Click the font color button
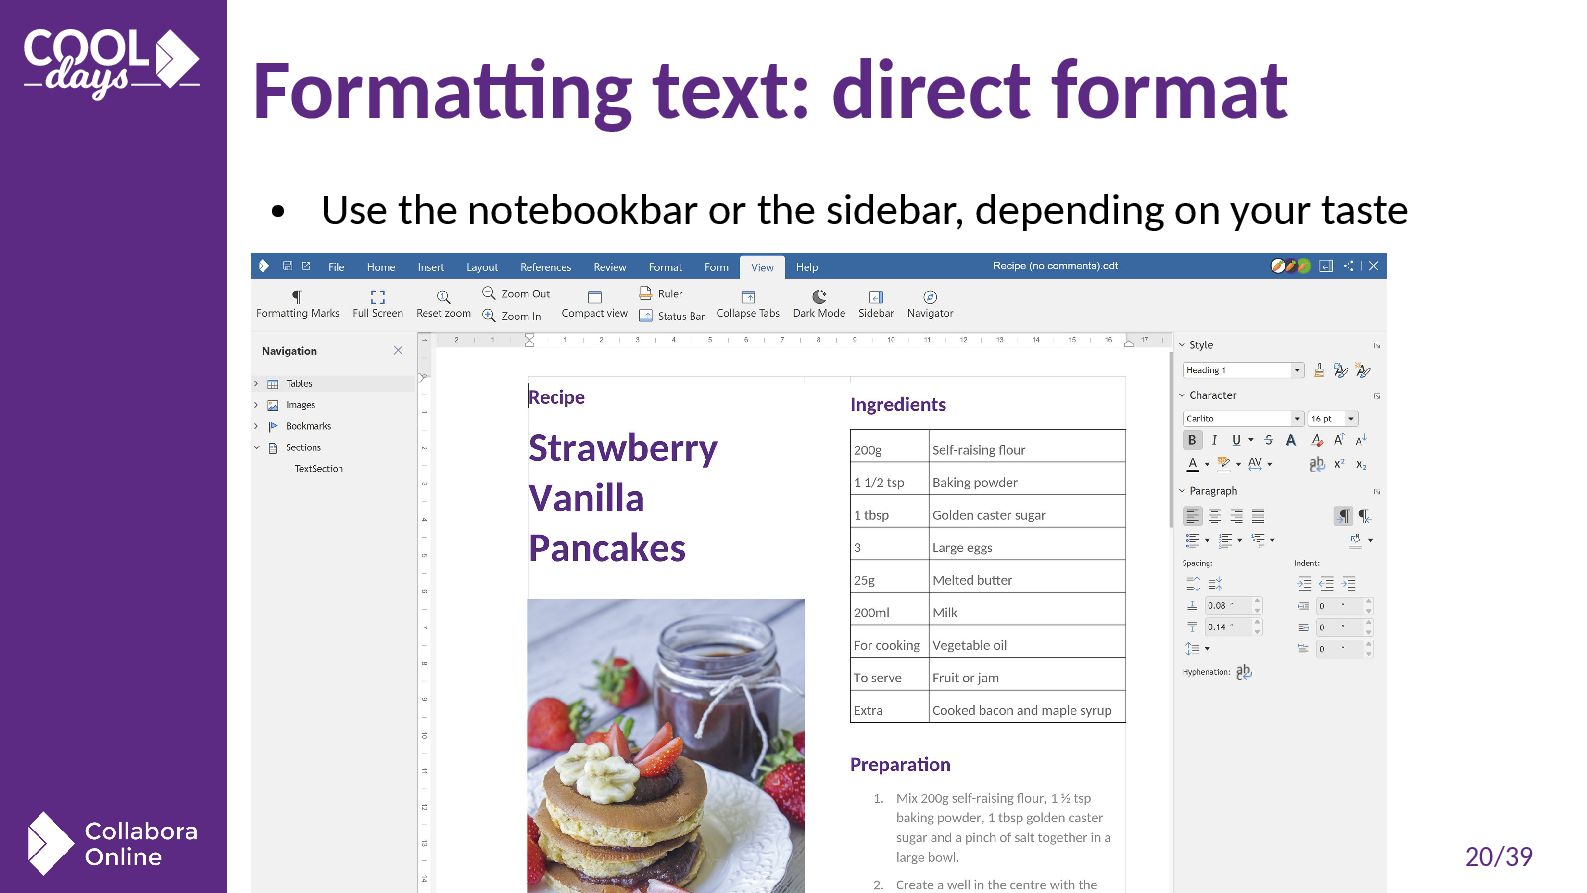Viewport: 1587px width, 893px height. point(1192,464)
